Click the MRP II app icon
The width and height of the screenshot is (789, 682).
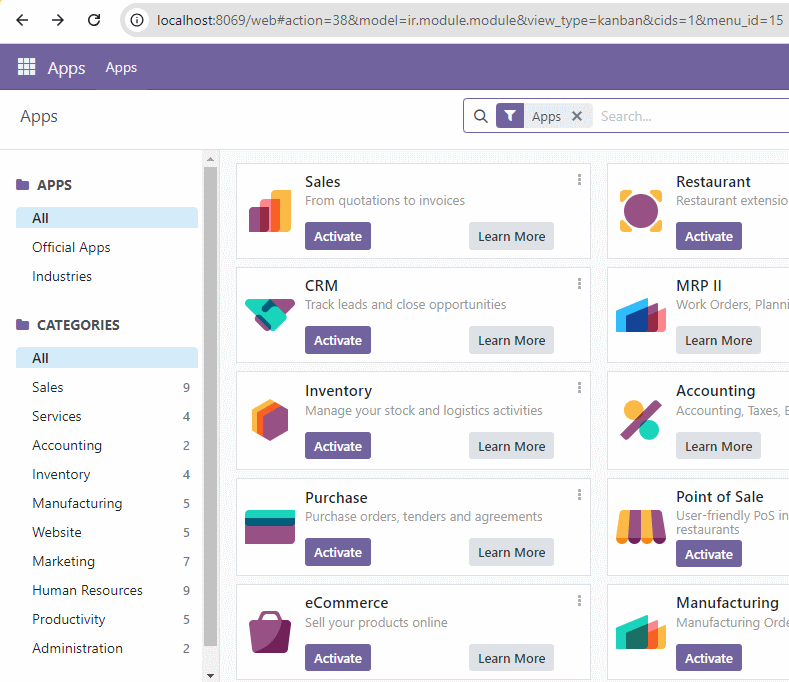click(641, 315)
